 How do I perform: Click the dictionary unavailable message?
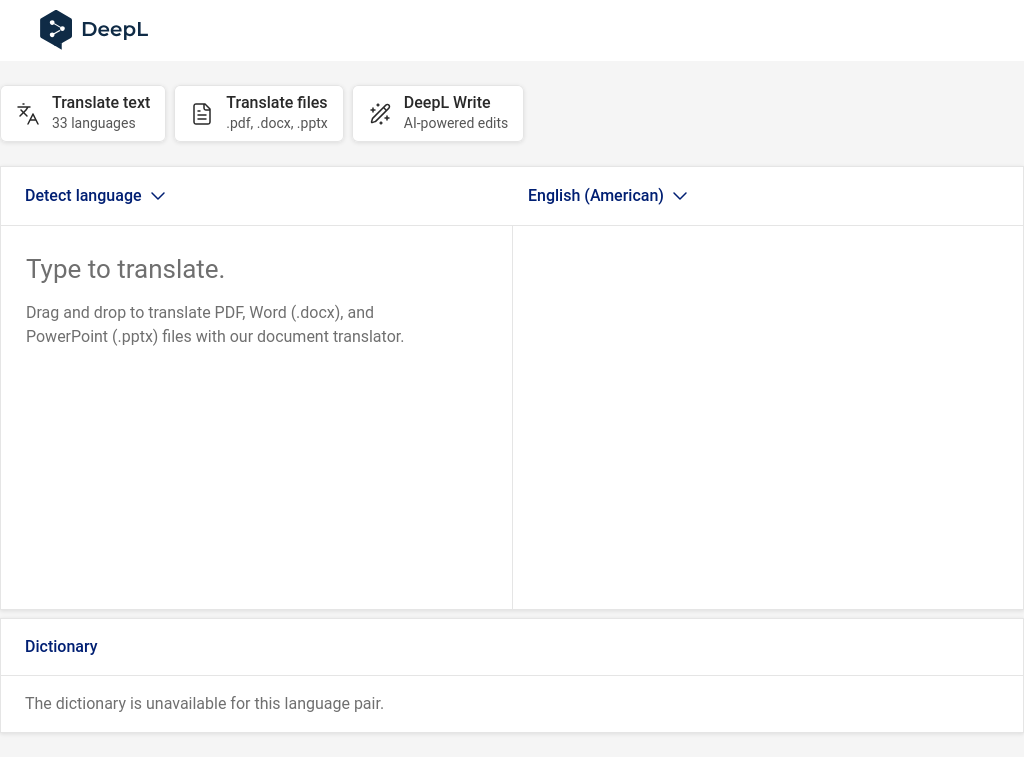pos(204,704)
